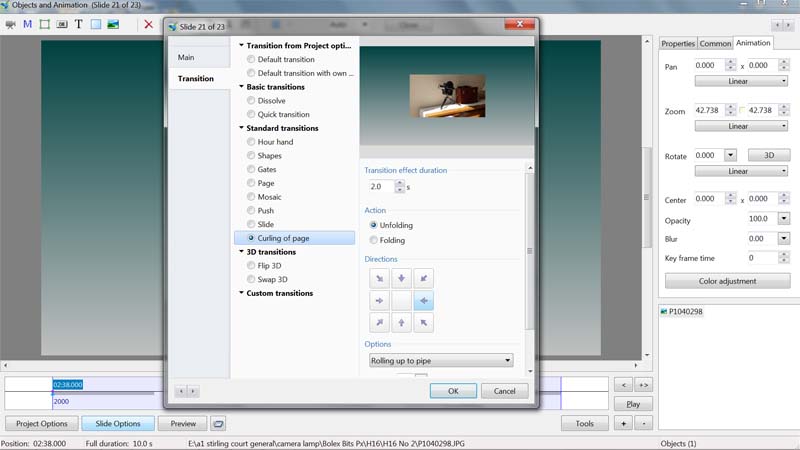
Task: Switch to the Main tab
Action: 186,58
